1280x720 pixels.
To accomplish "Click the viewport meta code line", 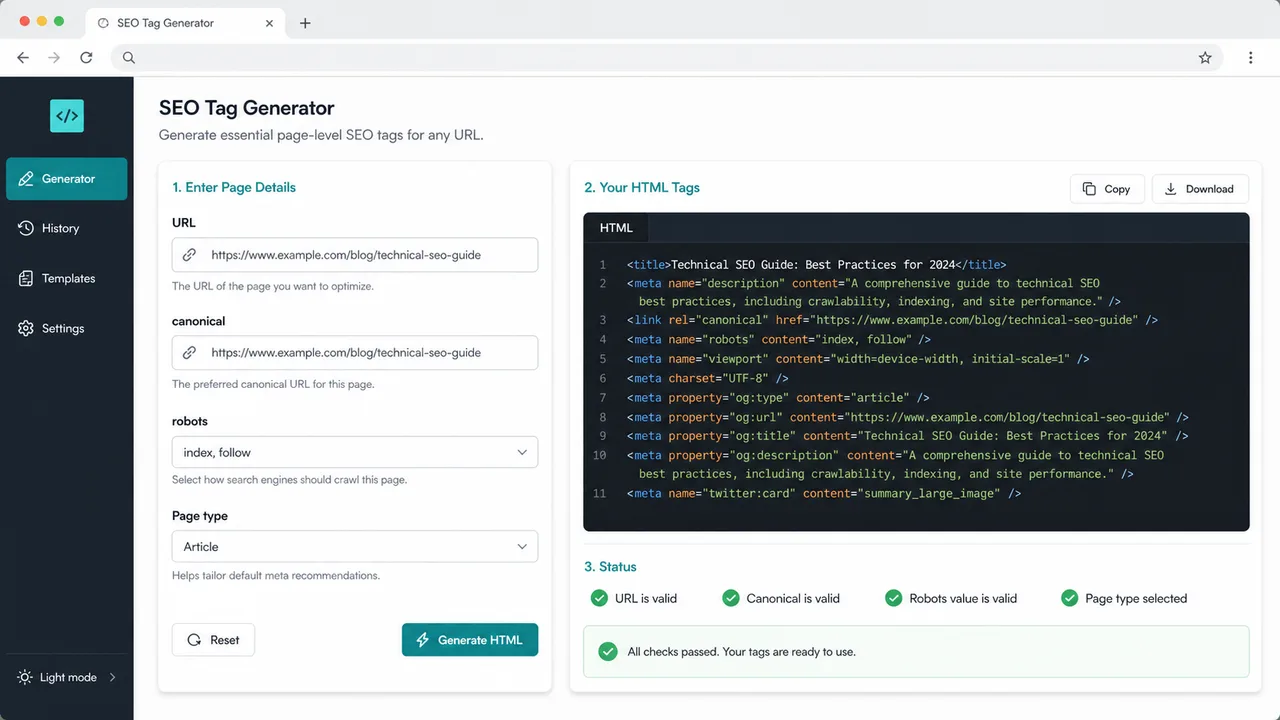I will point(858,359).
